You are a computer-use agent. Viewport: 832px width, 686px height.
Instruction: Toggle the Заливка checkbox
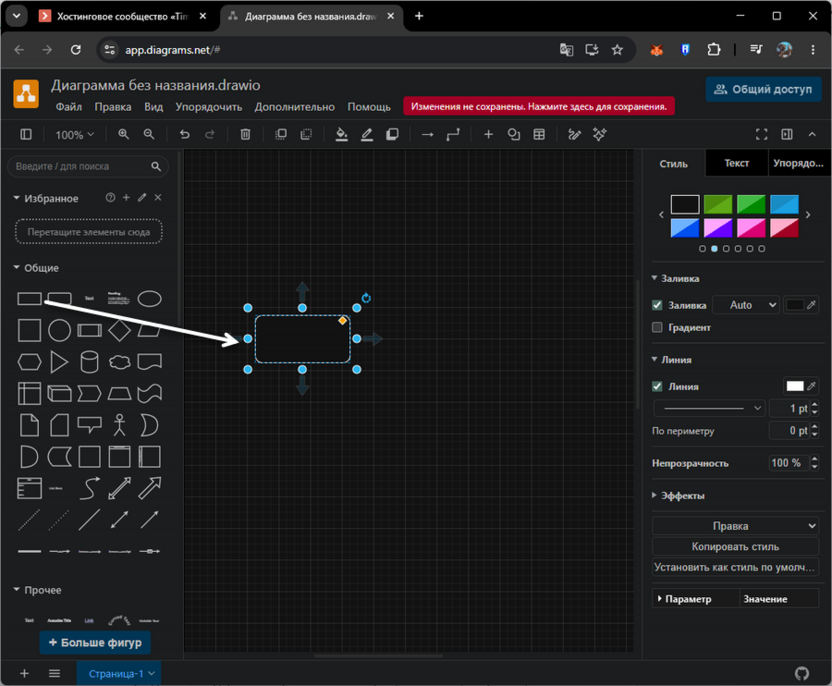tap(657, 305)
